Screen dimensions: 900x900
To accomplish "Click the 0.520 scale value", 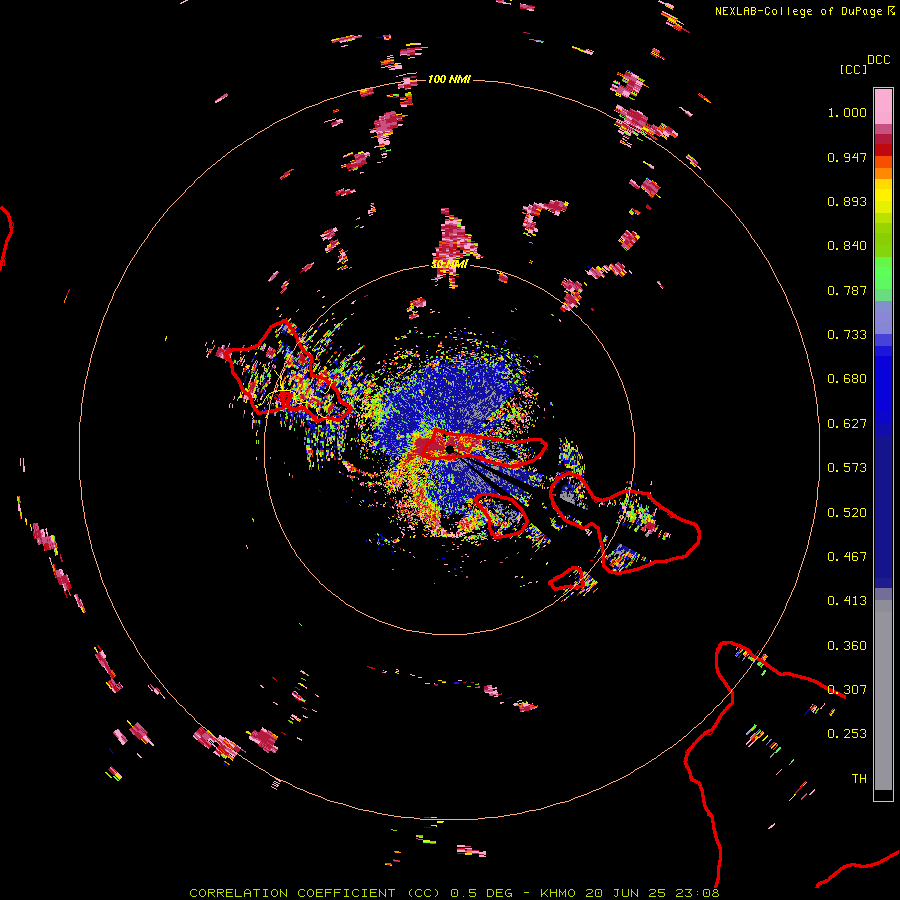I will 847,513.
